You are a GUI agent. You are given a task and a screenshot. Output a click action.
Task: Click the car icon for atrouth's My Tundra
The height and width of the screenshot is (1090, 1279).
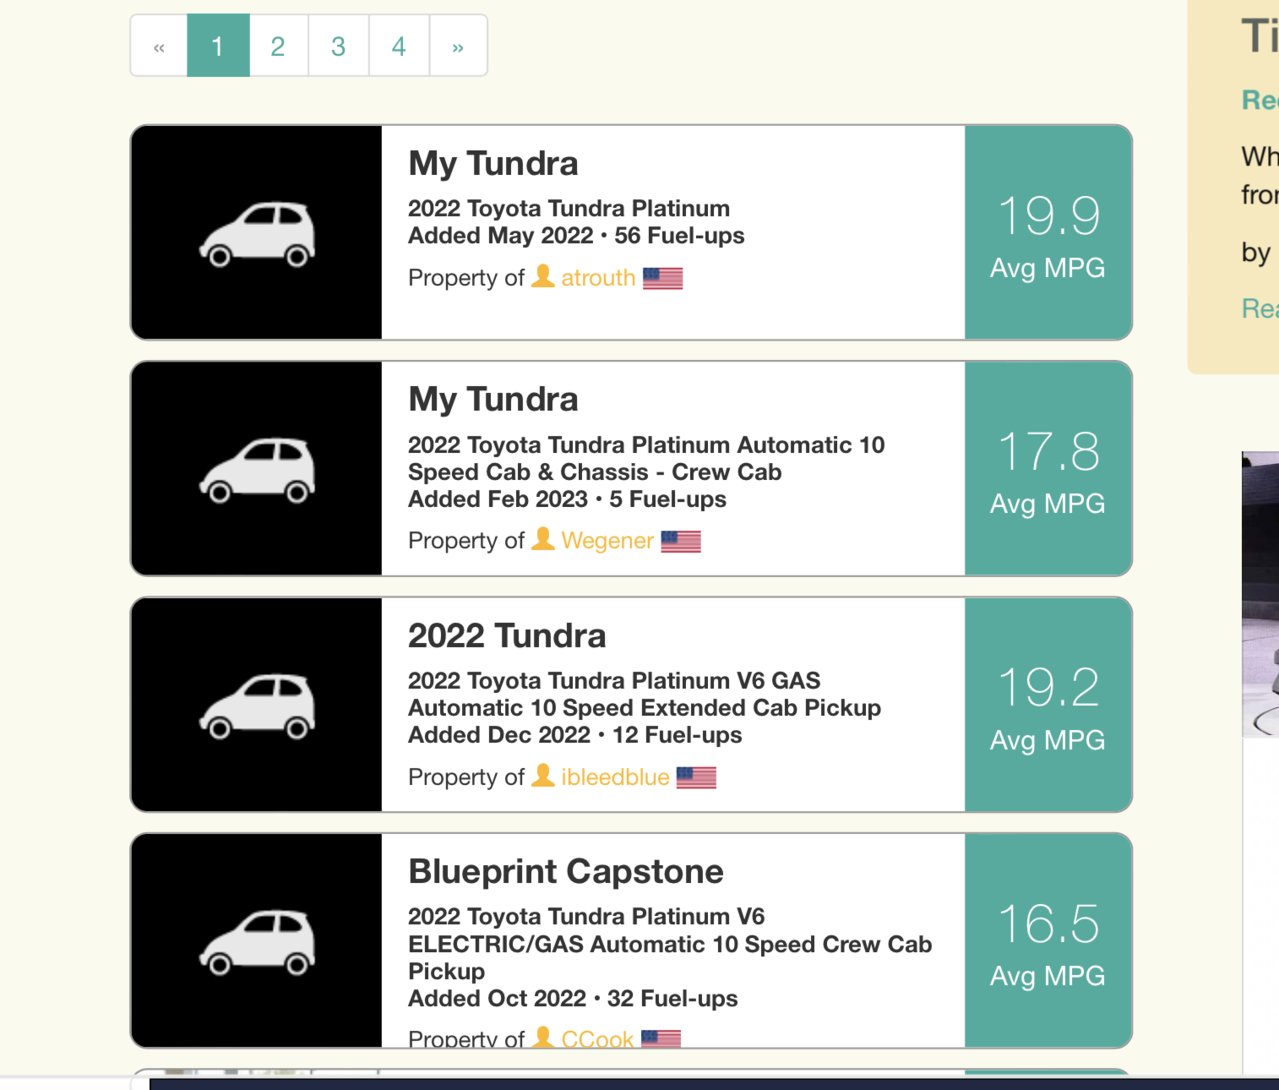[257, 233]
